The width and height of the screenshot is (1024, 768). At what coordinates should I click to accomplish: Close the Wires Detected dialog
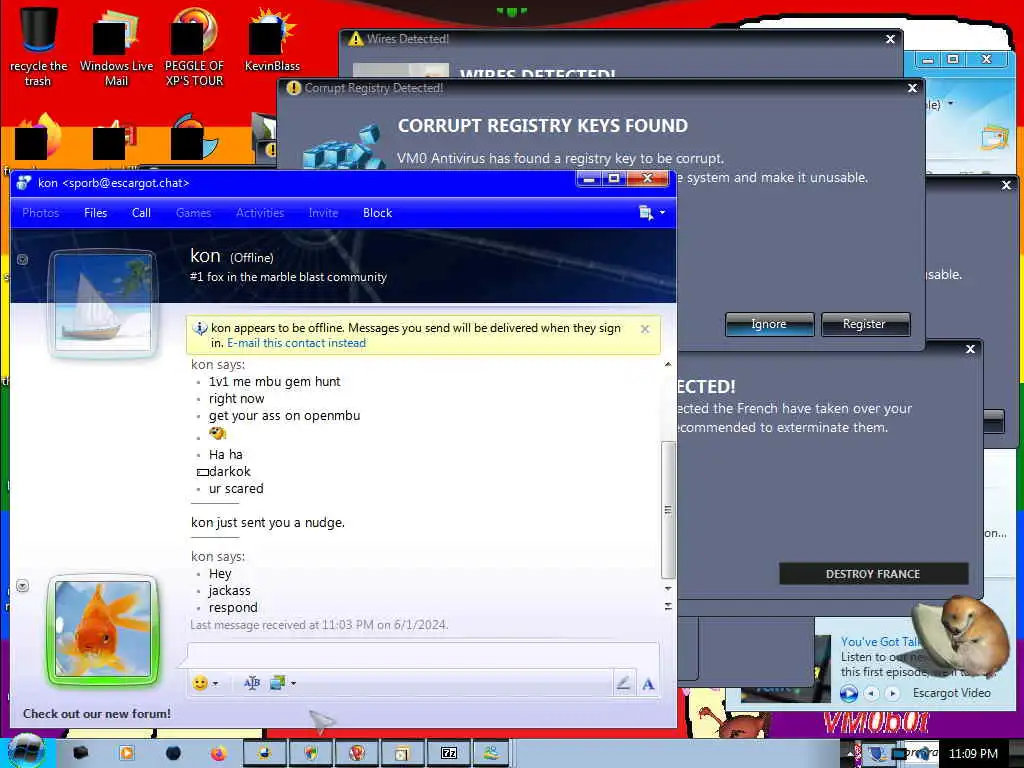point(890,39)
